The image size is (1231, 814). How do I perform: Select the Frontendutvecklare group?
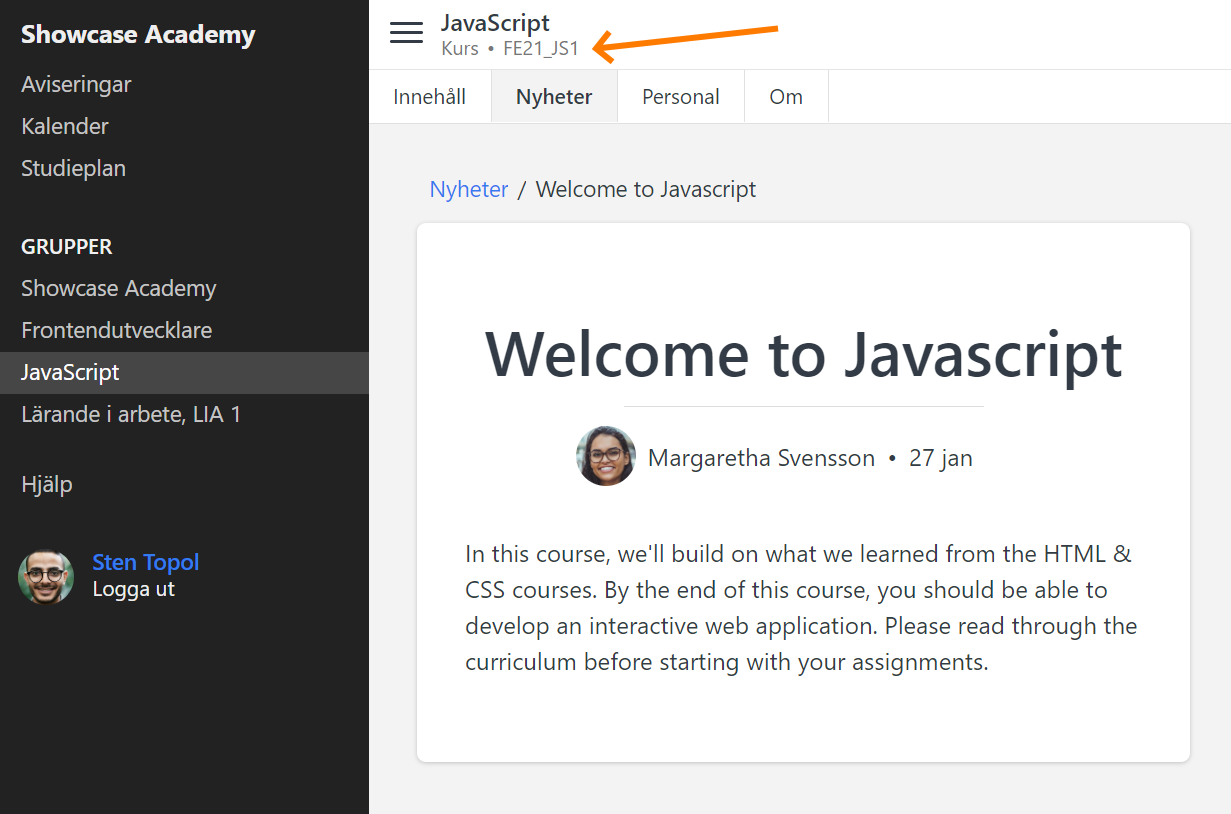(116, 330)
